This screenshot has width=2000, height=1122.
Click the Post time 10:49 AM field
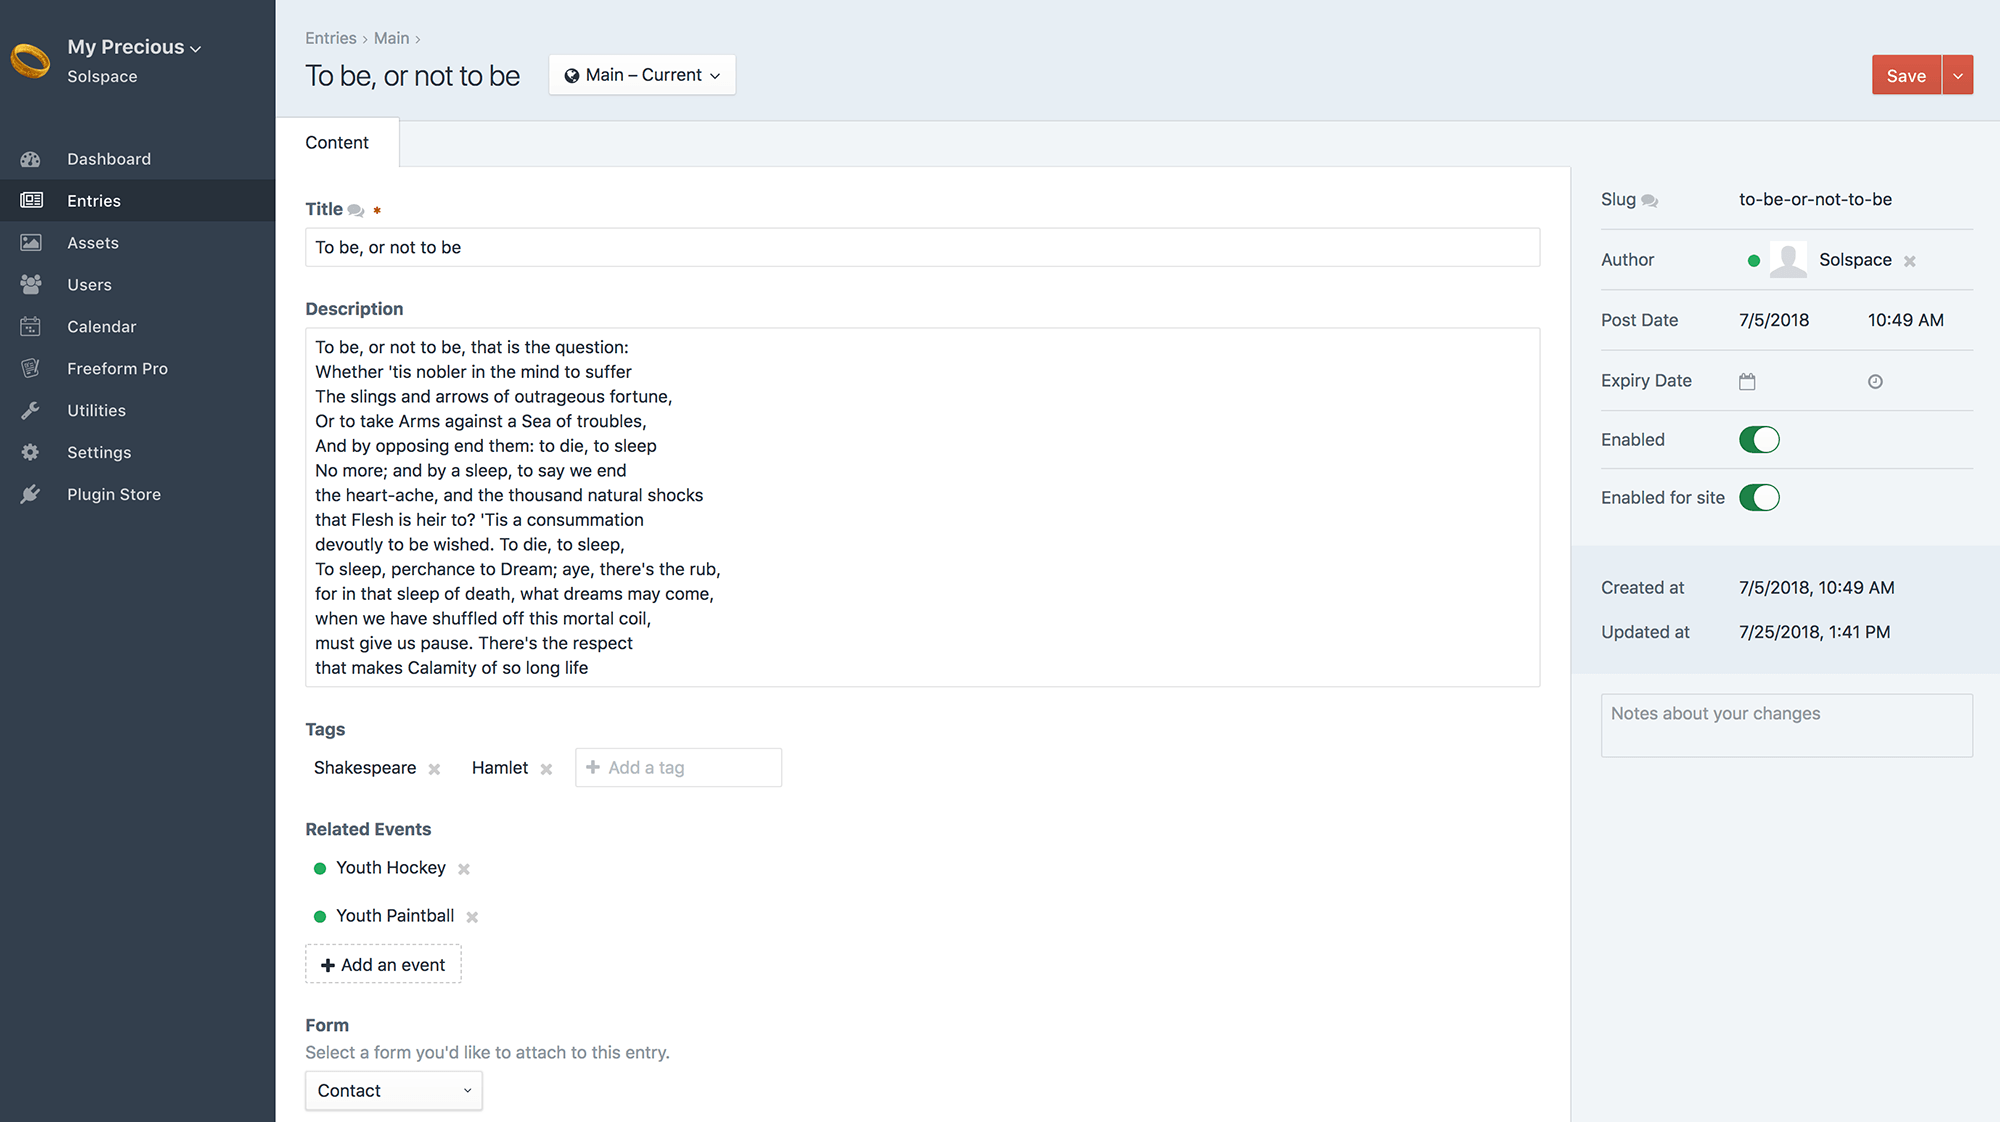coord(1906,320)
